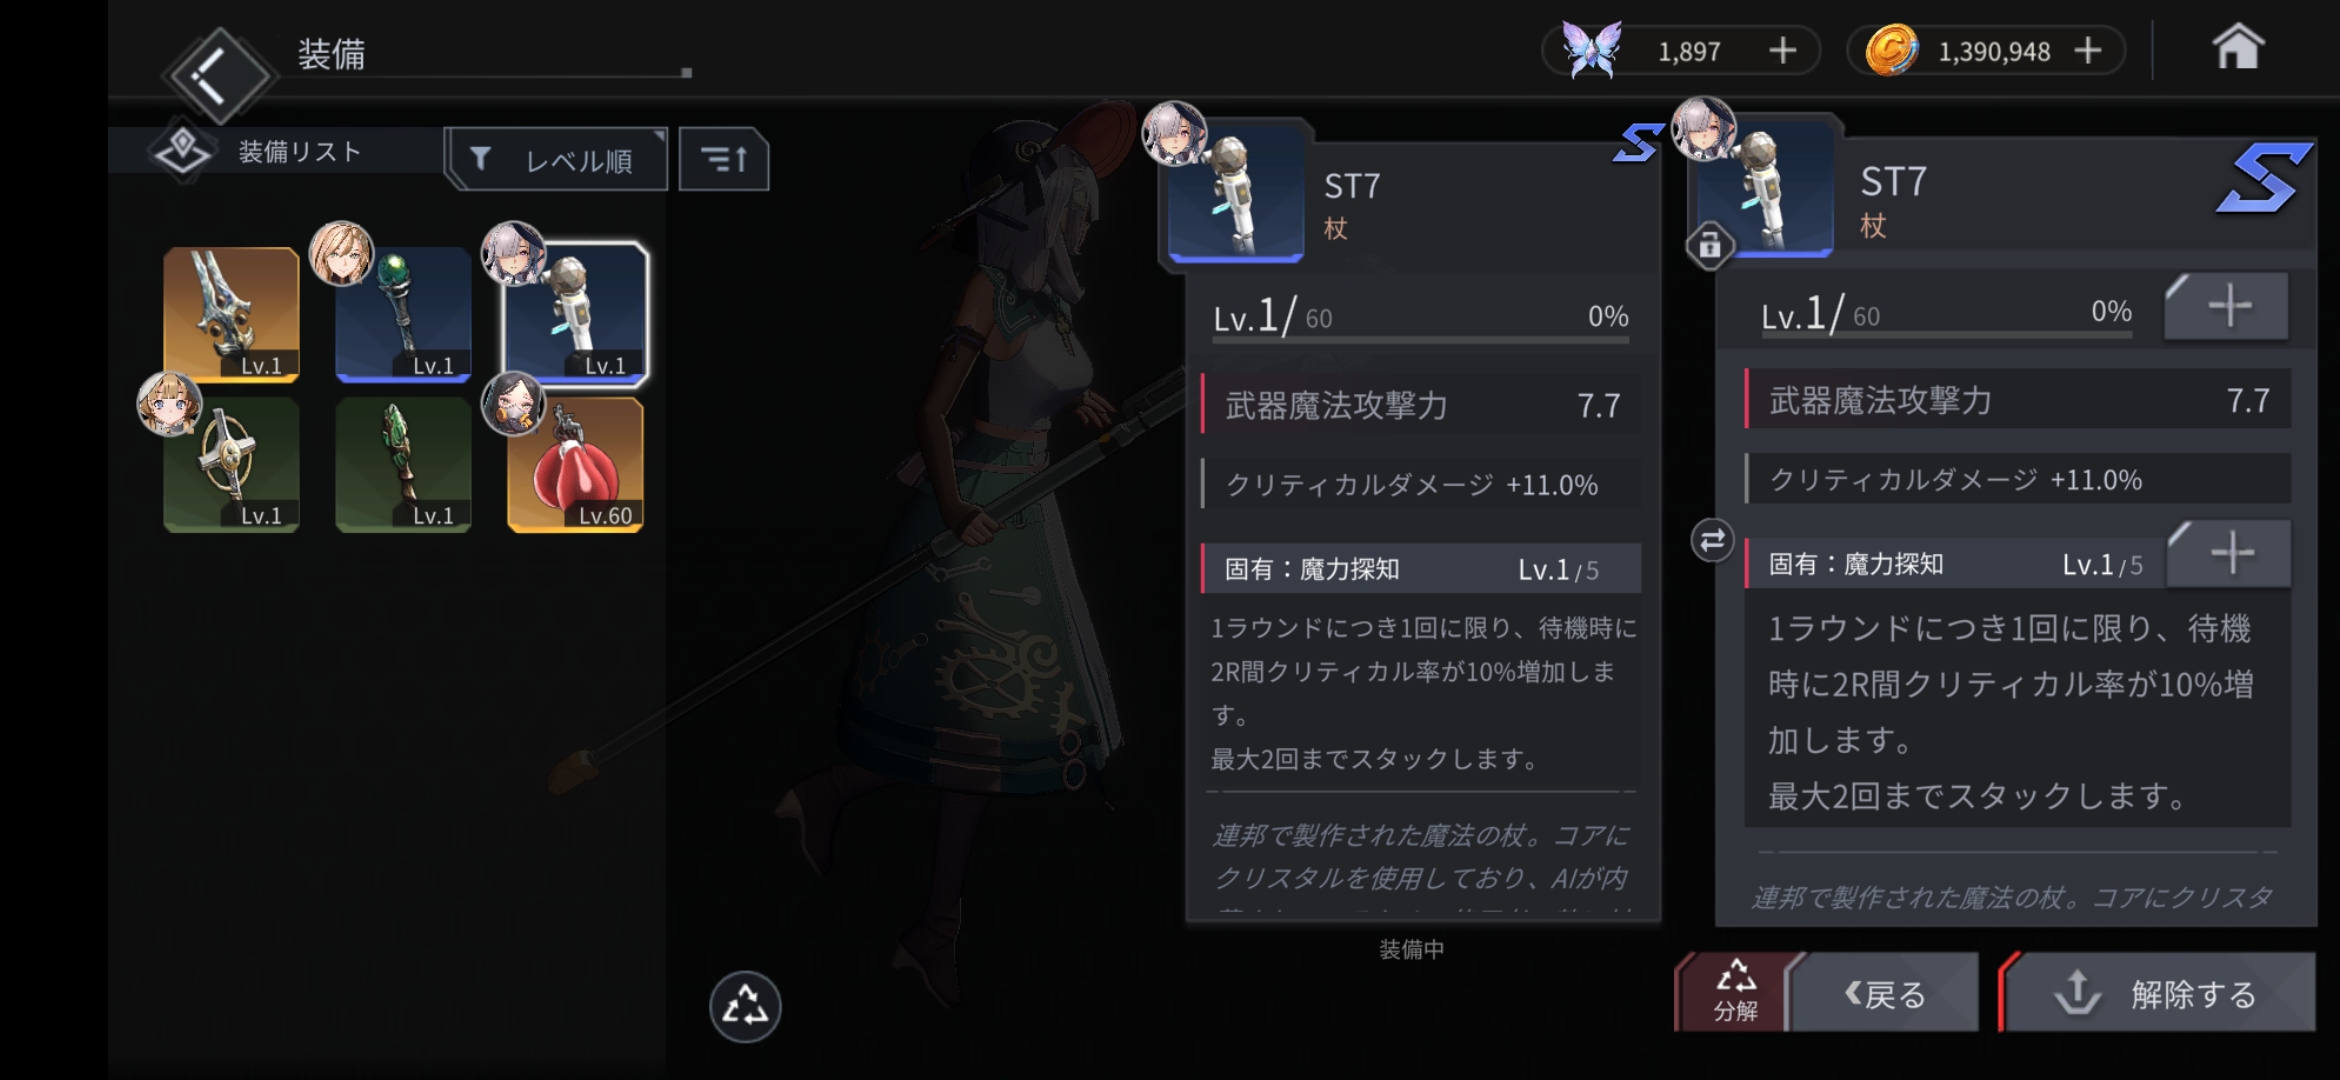
Task: Click the 分解 dismantle button
Action: [x=1733, y=992]
